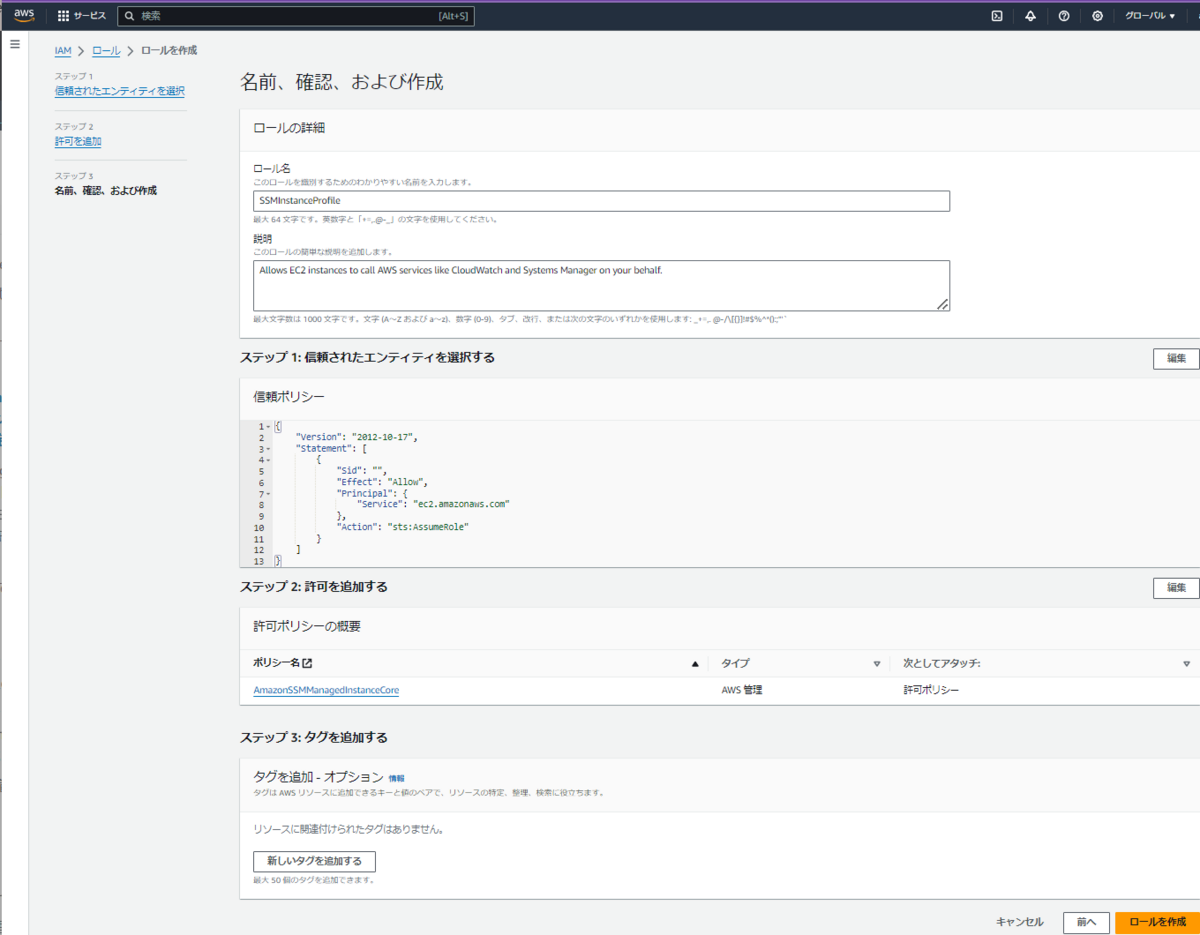Collapse JSON fold arrow on line 1
The image size is (1200, 935).
[268, 427]
